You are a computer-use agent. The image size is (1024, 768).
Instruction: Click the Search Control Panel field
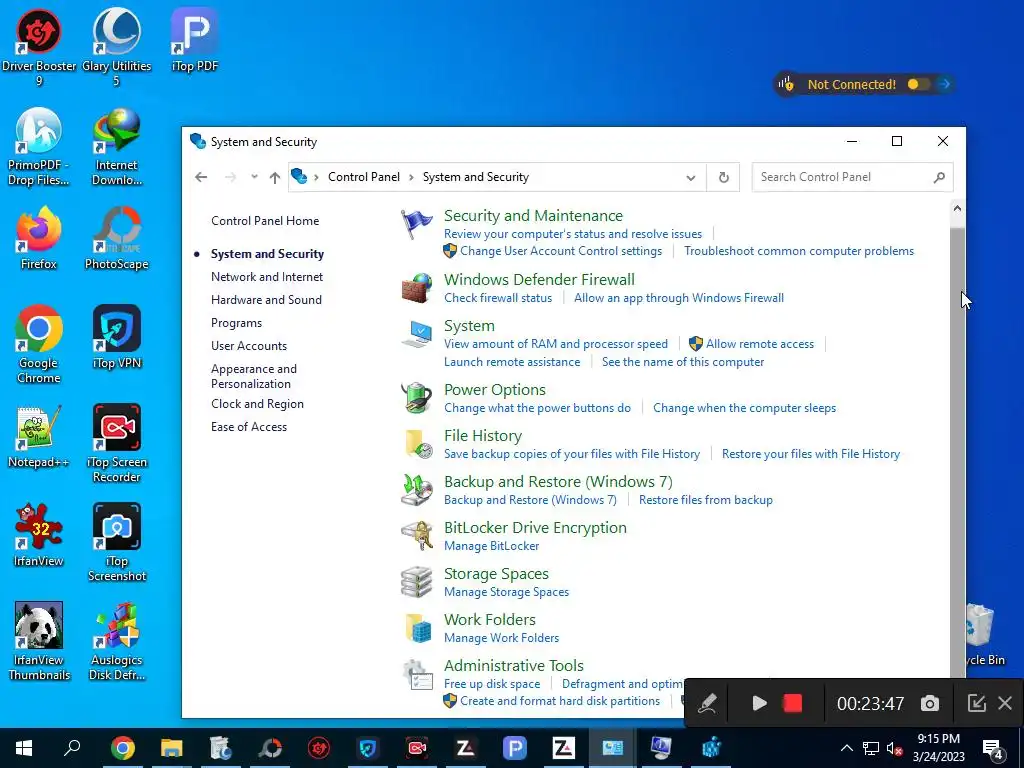852,177
